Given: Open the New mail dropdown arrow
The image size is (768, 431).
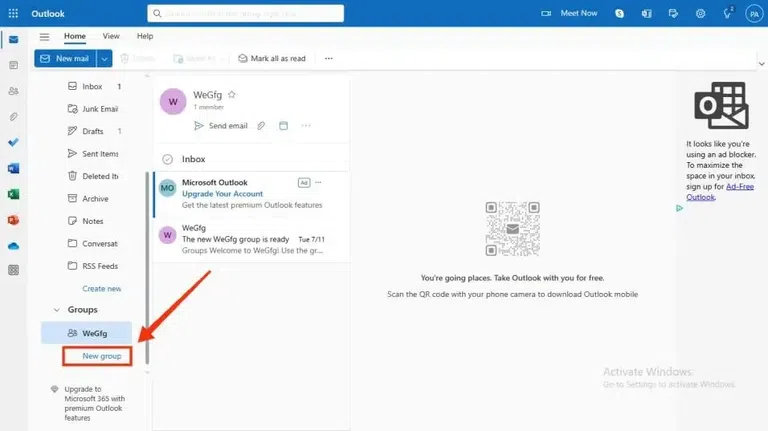Looking at the screenshot, I should point(104,59).
